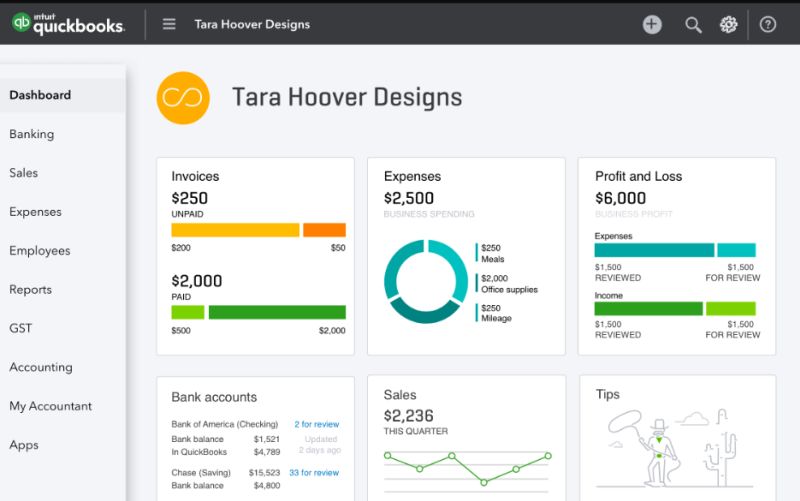Viewport: 800px width, 501px height.
Task: Click the $250 unpaid invoices amount
Action: (189, 198)
